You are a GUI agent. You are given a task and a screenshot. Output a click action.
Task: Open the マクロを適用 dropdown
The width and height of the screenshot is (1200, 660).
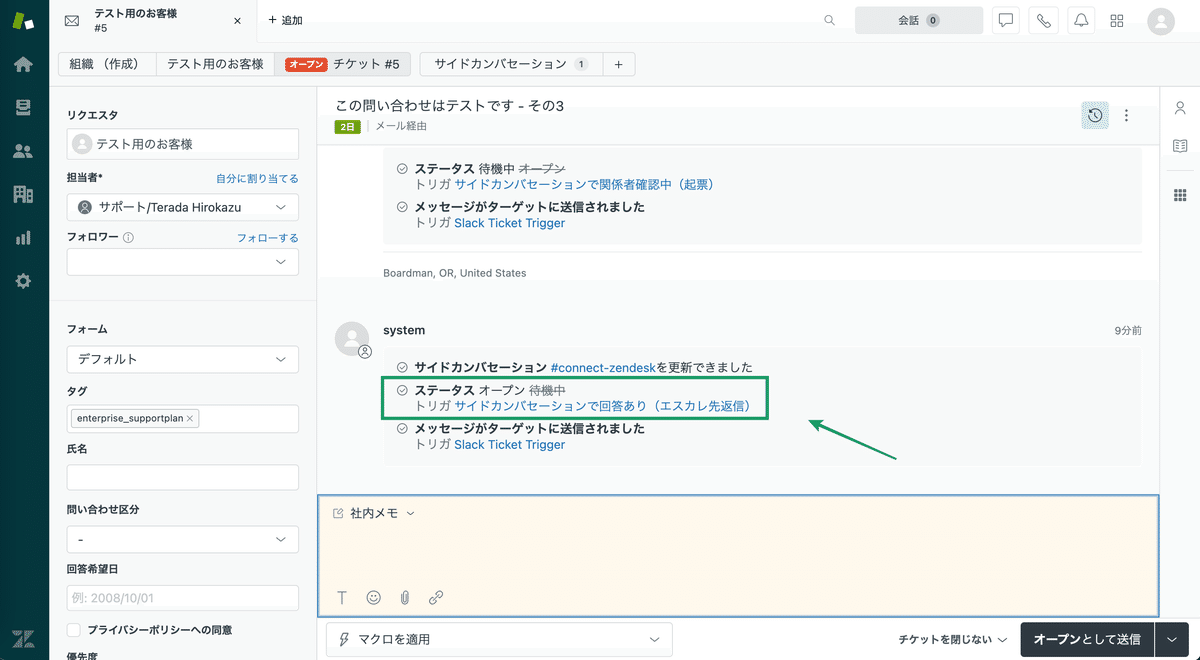(x=499, y=639)
